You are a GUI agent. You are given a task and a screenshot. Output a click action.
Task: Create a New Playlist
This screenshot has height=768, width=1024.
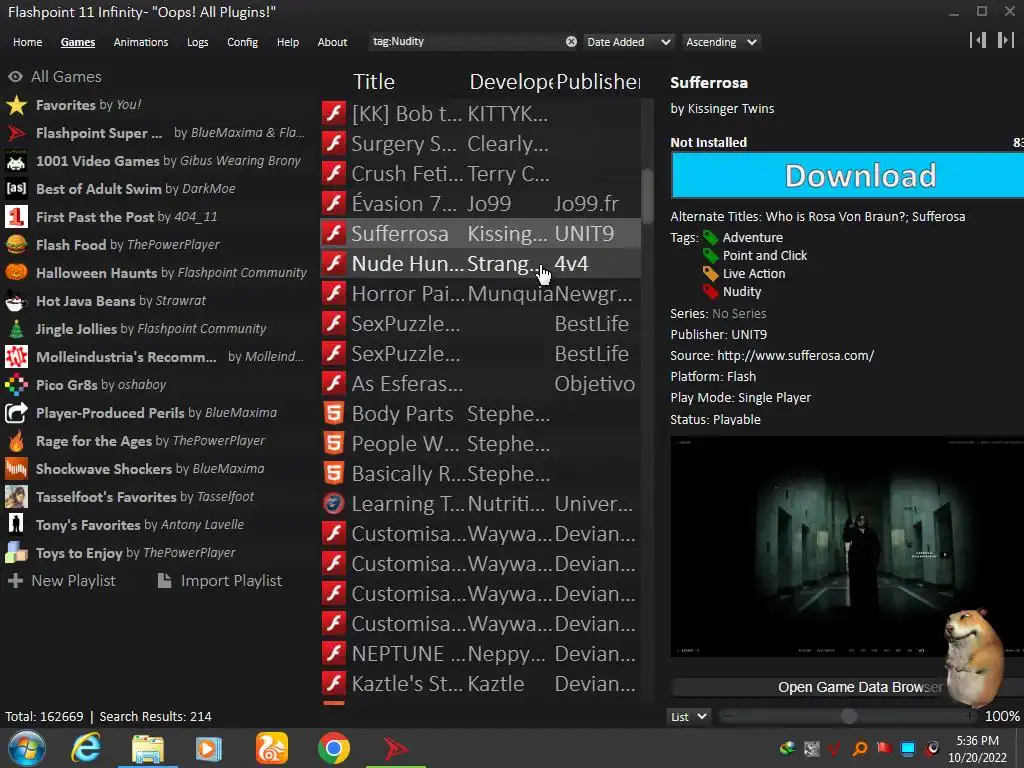(61, 581)
